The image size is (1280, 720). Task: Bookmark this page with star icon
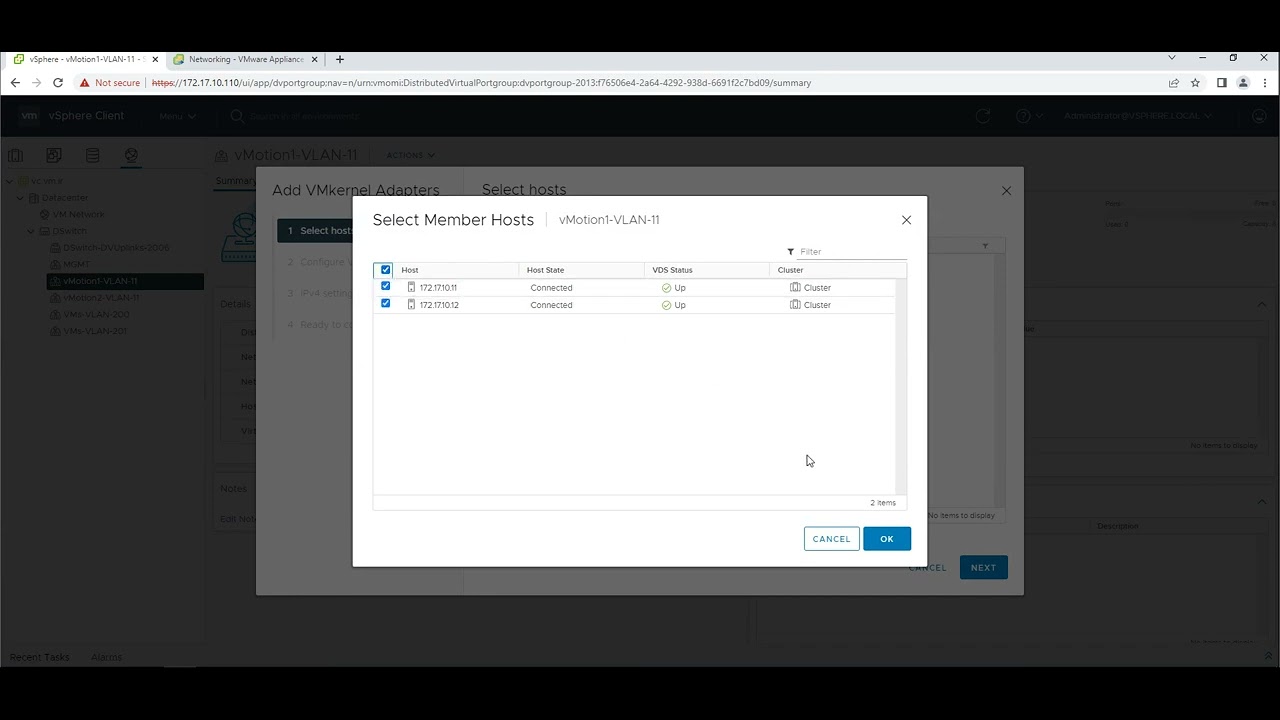coord(1195,83)
